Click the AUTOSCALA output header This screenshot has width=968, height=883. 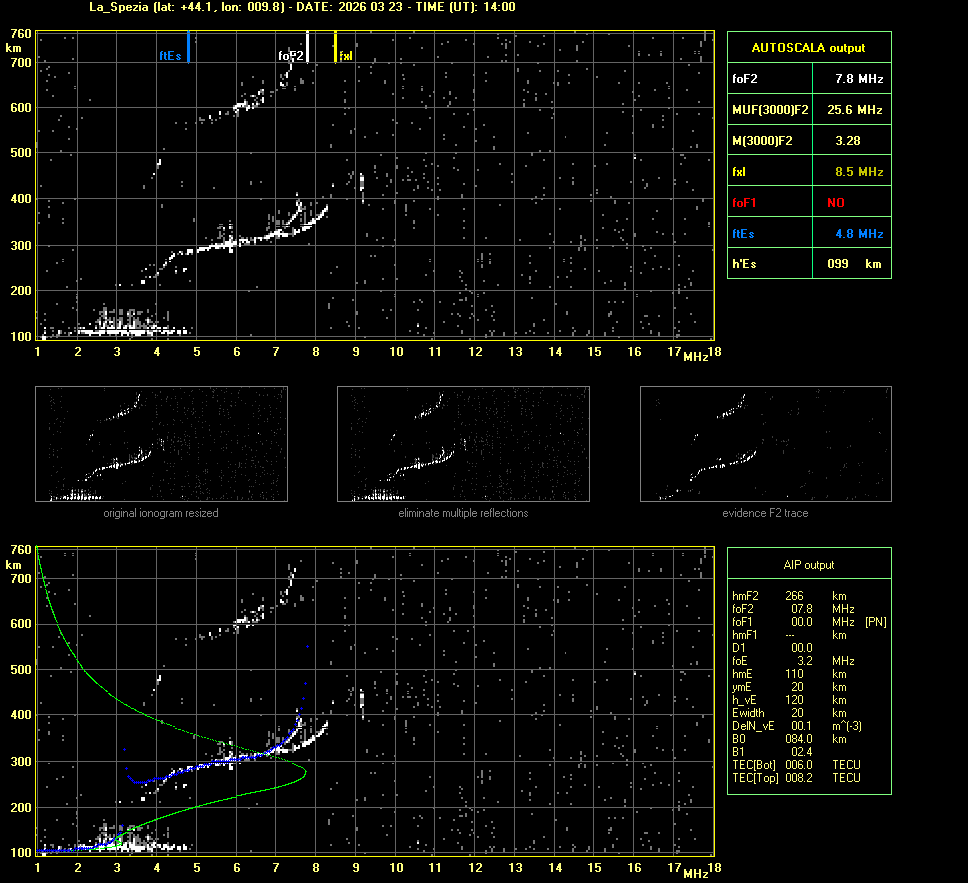pos(808,47)
